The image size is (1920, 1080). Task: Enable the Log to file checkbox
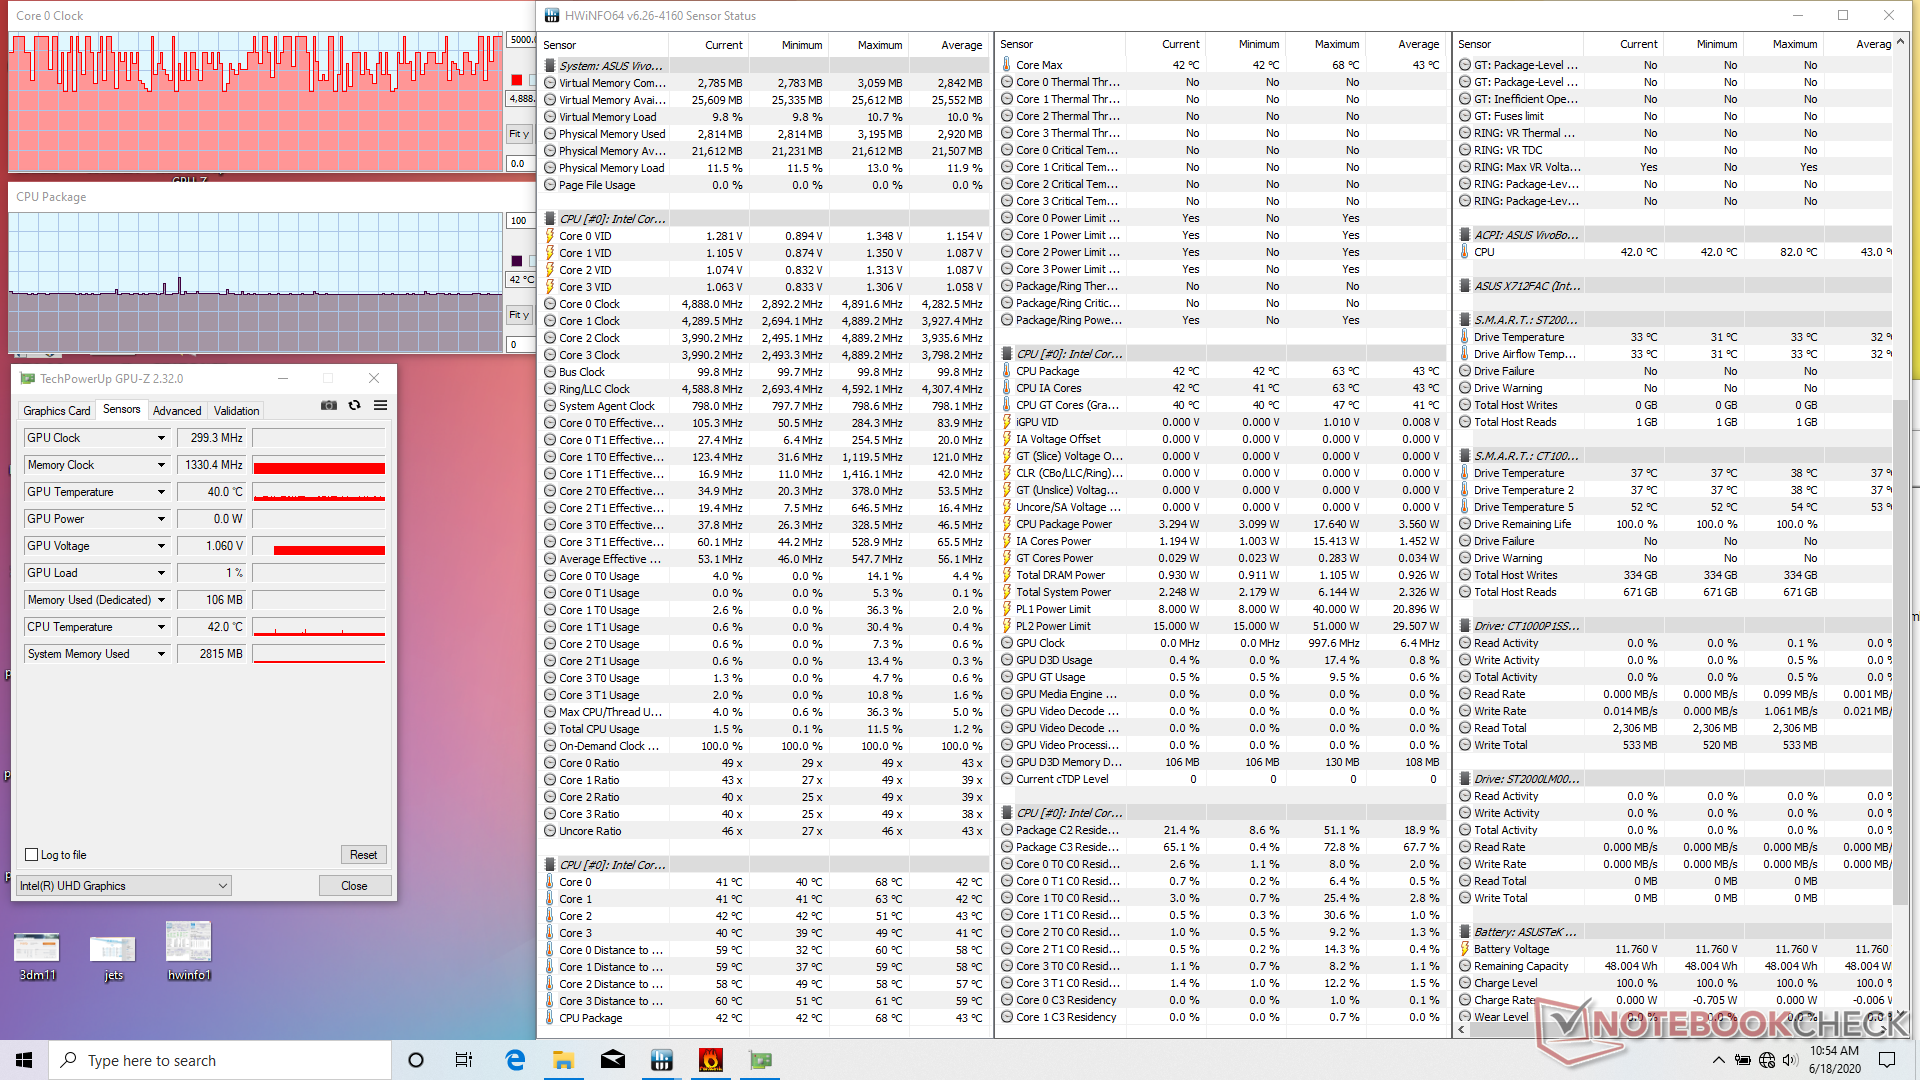32,855
